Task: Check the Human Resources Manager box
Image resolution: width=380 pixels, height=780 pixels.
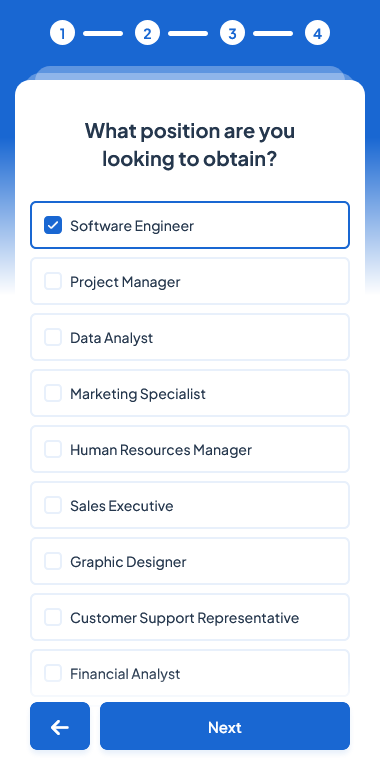Action: tap(53, 449)
